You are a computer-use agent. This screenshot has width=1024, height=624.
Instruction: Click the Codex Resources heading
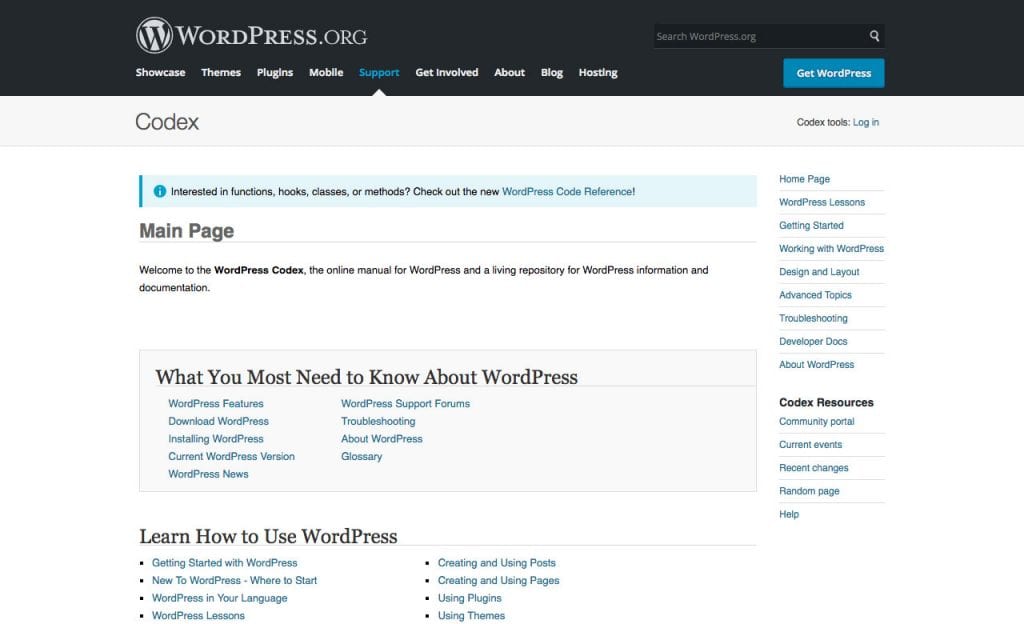(x=825, y=402)
